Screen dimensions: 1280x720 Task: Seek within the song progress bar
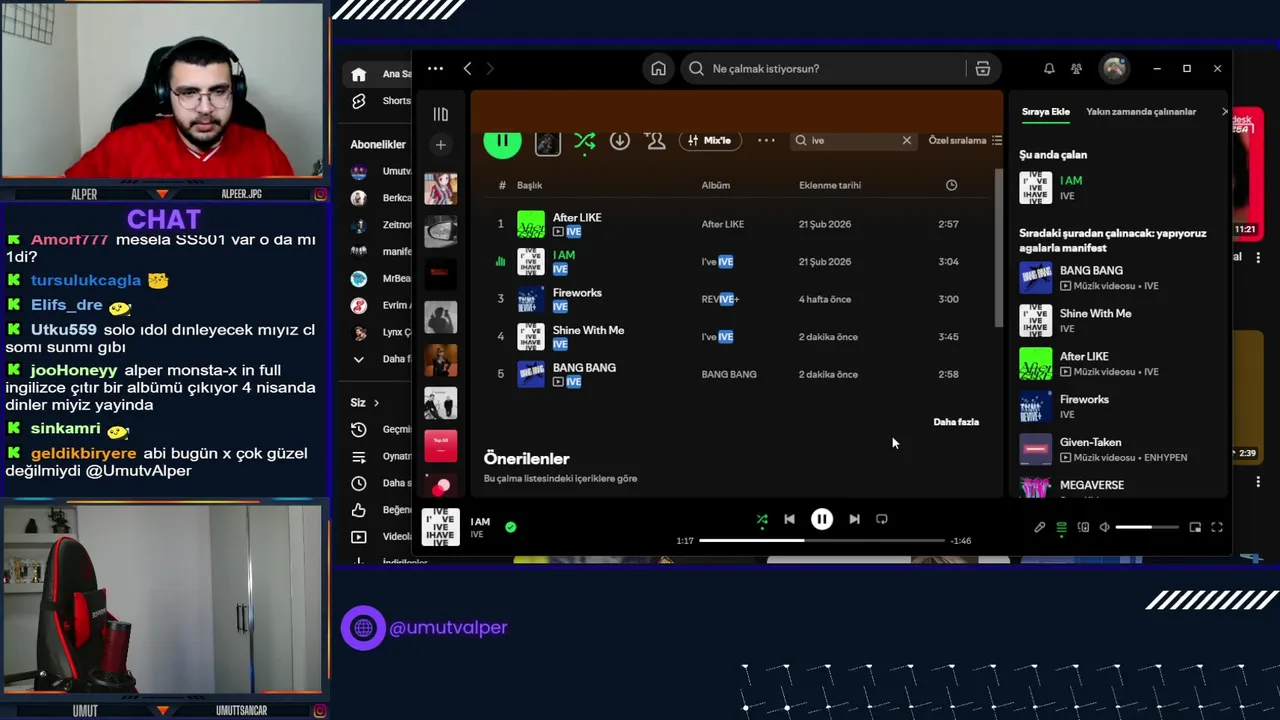[x=822, y=541]
